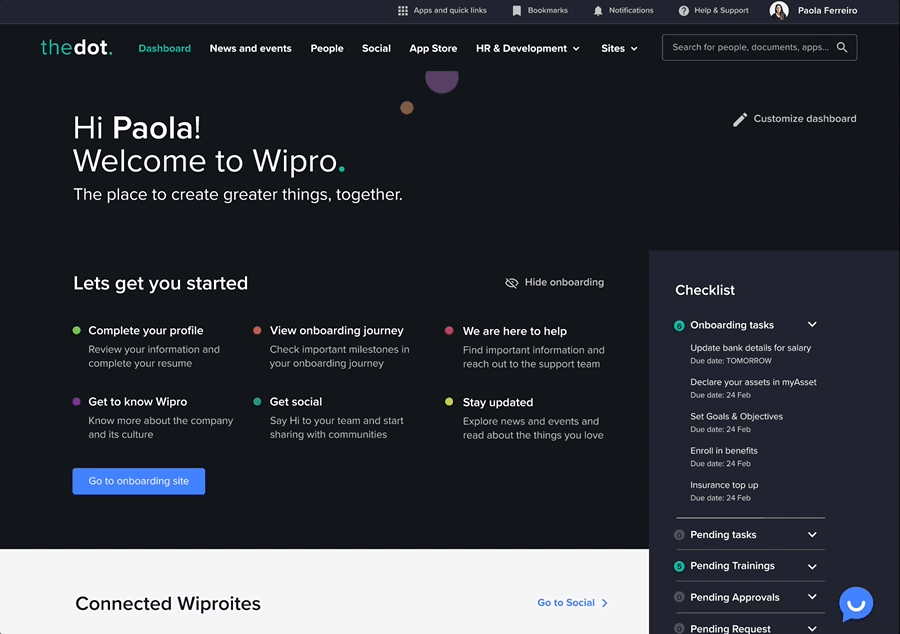Click the Connected Wiproites heading
The image size is (900, 634).
[168, 604]
